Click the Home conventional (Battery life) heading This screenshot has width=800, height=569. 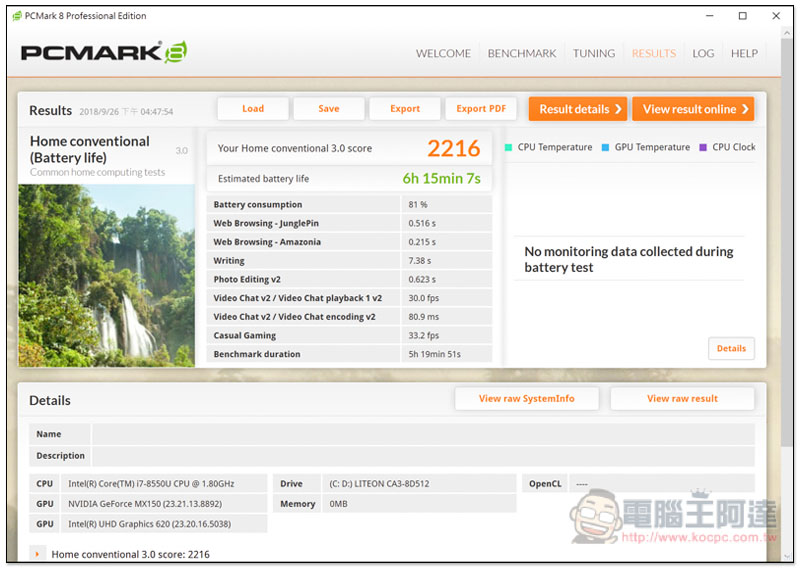(x=90, y=150)
